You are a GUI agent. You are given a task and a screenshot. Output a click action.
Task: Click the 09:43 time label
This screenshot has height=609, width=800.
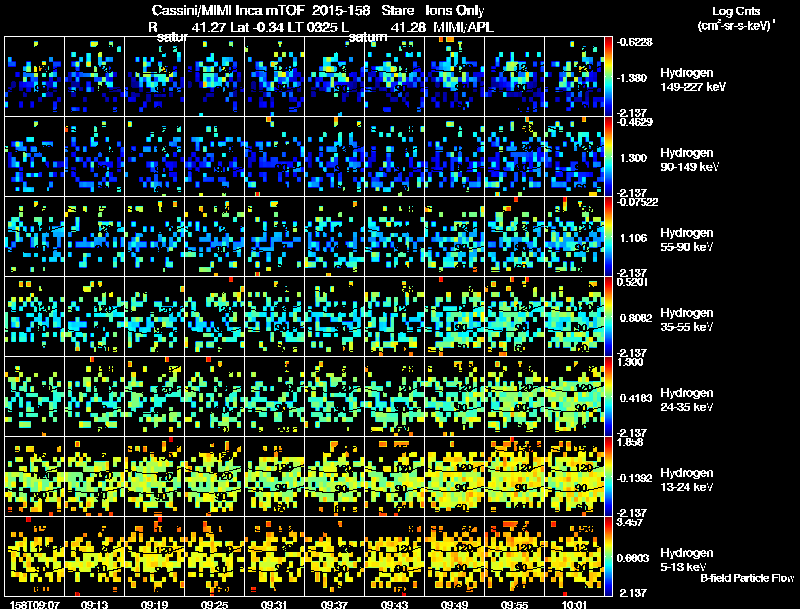(394, 604)
